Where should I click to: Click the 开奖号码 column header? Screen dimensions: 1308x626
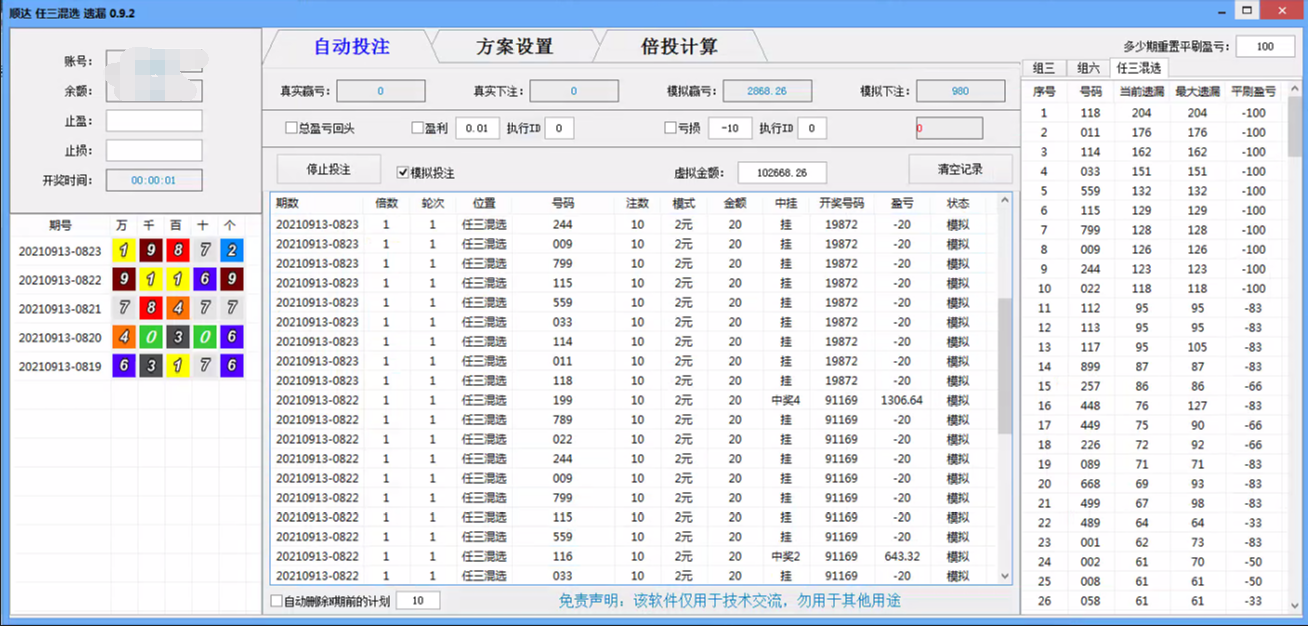(841, 203)
